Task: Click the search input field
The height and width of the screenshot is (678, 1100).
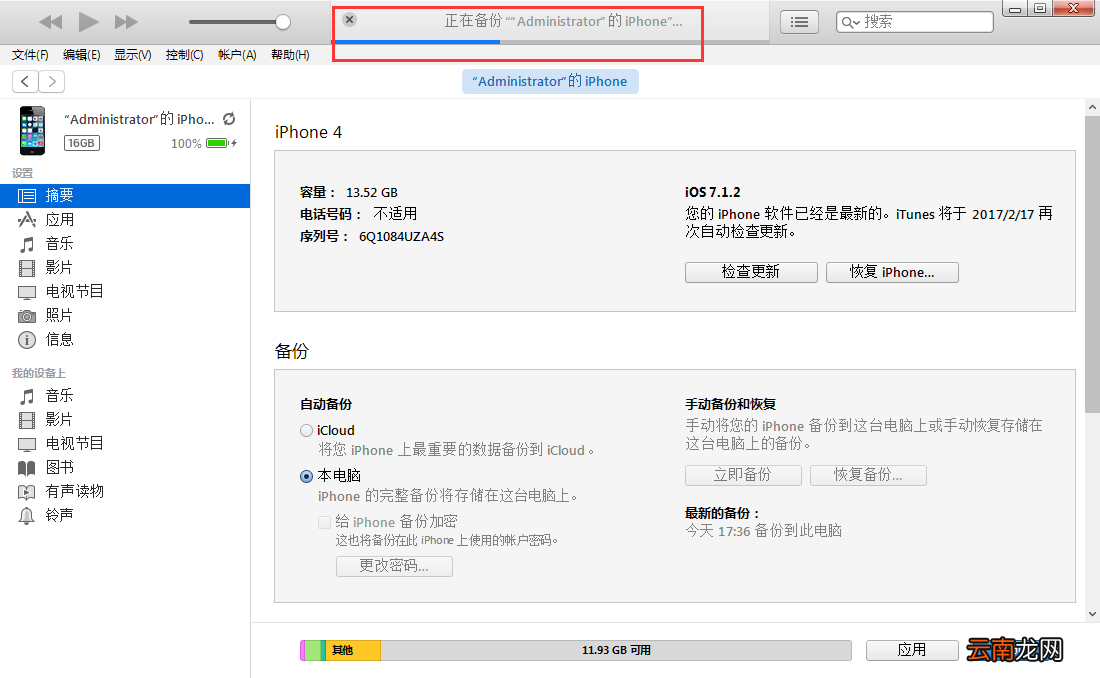Action: [915, 22]
